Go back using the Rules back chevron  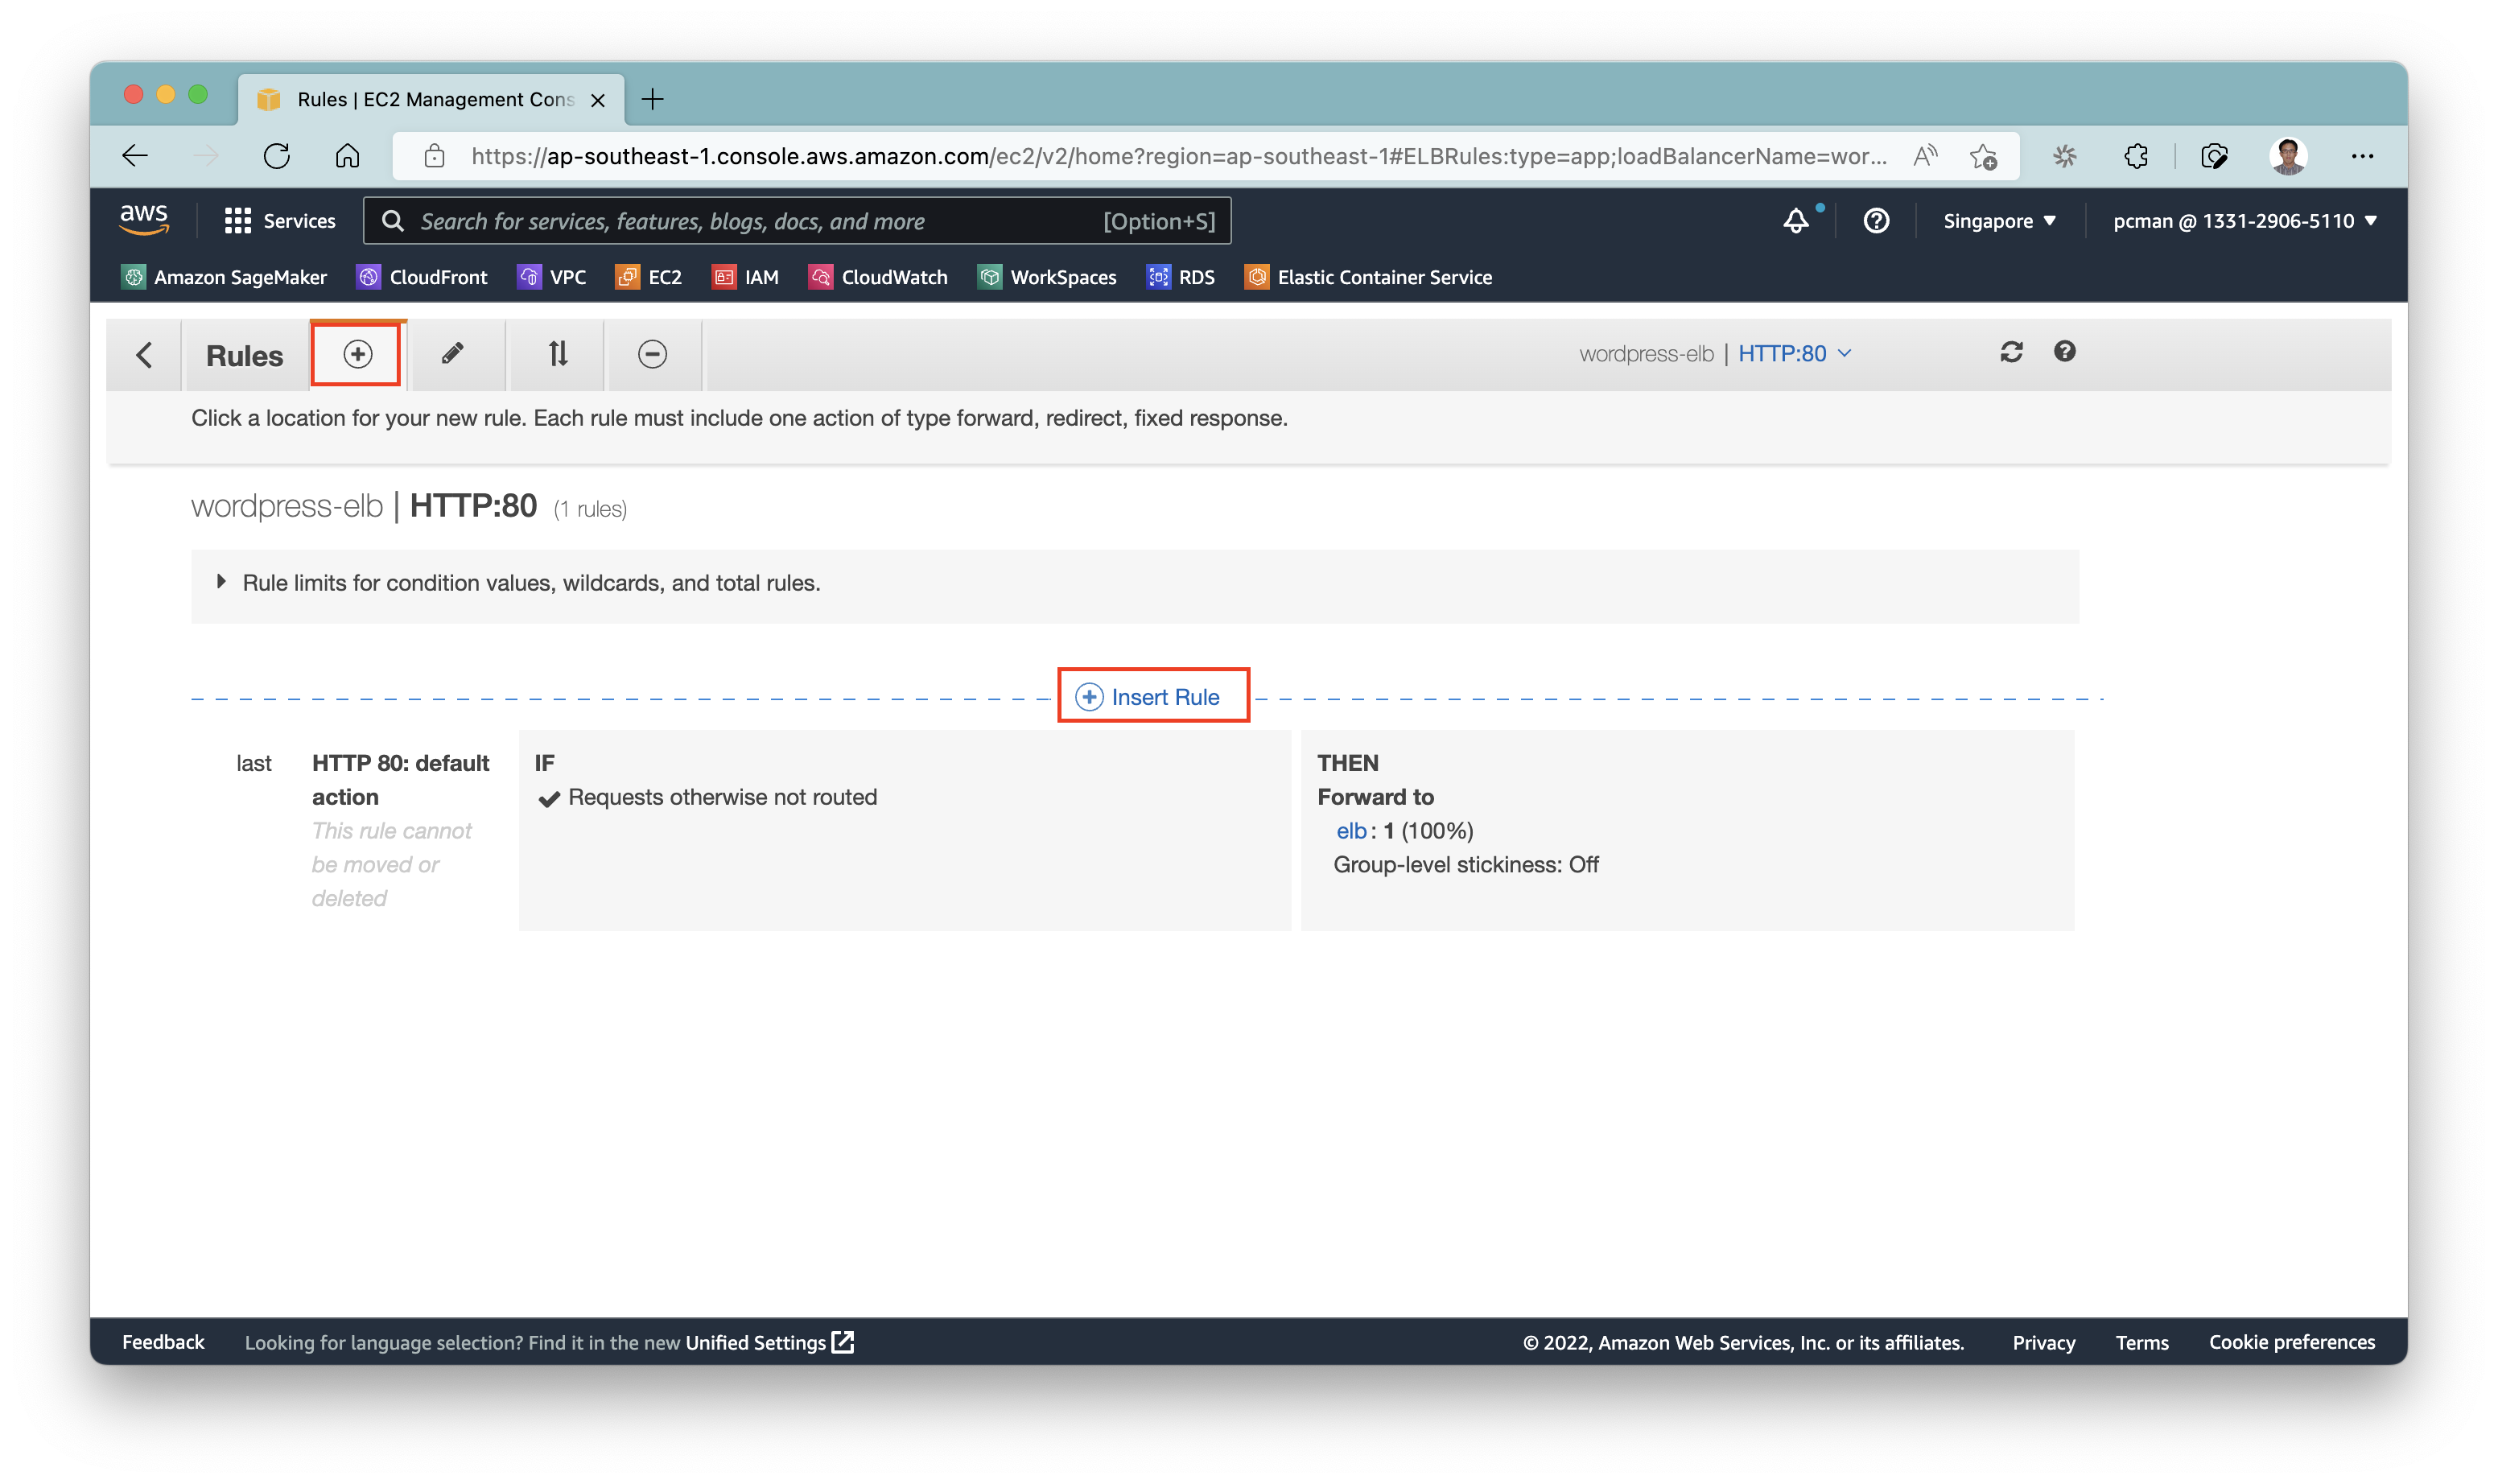(x=144, y=355)
